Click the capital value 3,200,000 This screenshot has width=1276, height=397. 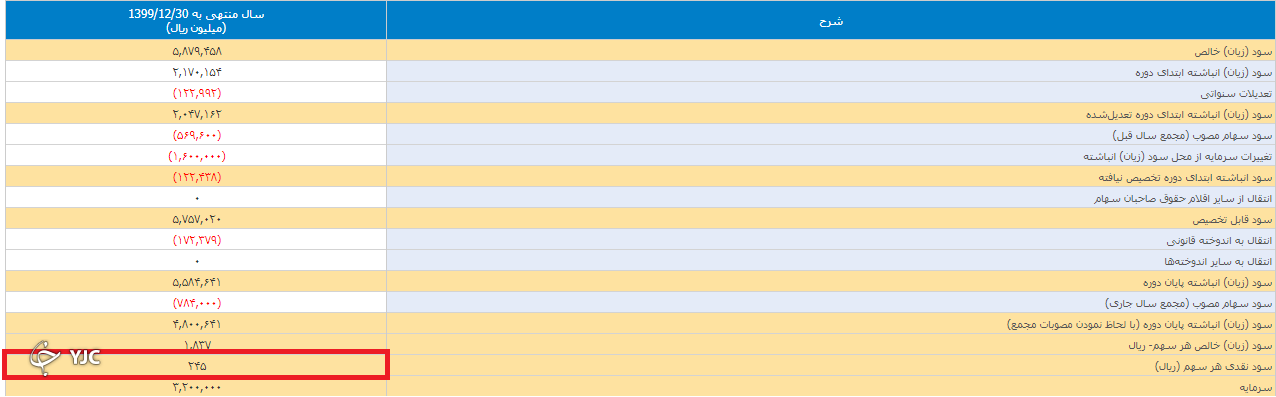point(197,387)
